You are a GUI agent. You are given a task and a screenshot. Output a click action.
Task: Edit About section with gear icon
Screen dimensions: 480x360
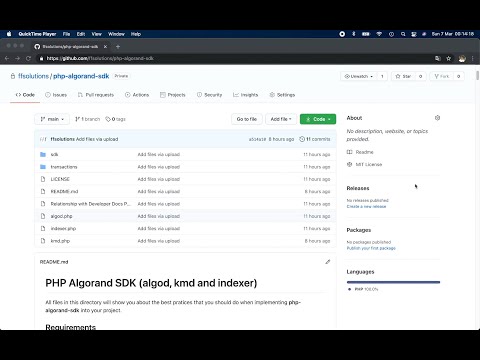pyautogui.click(x=437, y=118)
